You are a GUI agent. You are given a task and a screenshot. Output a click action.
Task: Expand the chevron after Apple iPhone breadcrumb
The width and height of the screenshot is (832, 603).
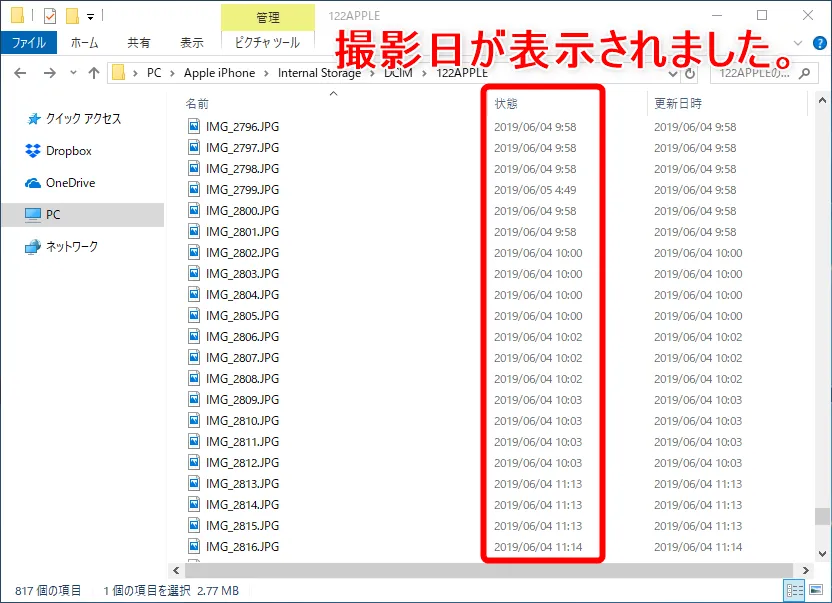coord(266,73)
